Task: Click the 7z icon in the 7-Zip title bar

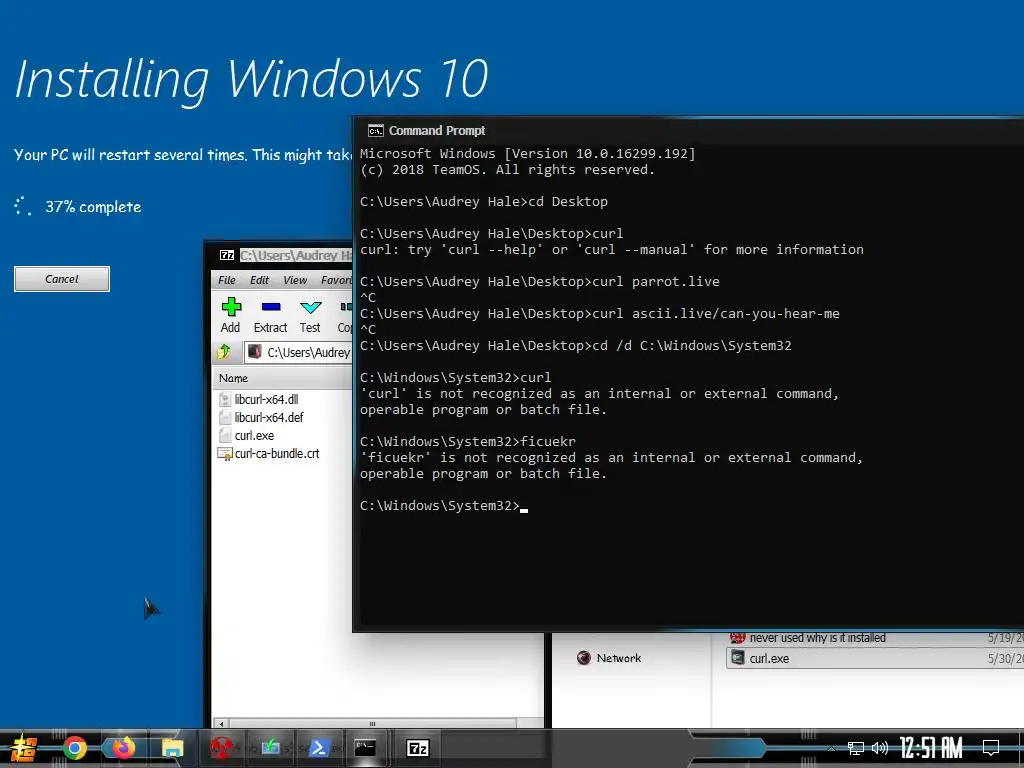Action: (227, 255)
